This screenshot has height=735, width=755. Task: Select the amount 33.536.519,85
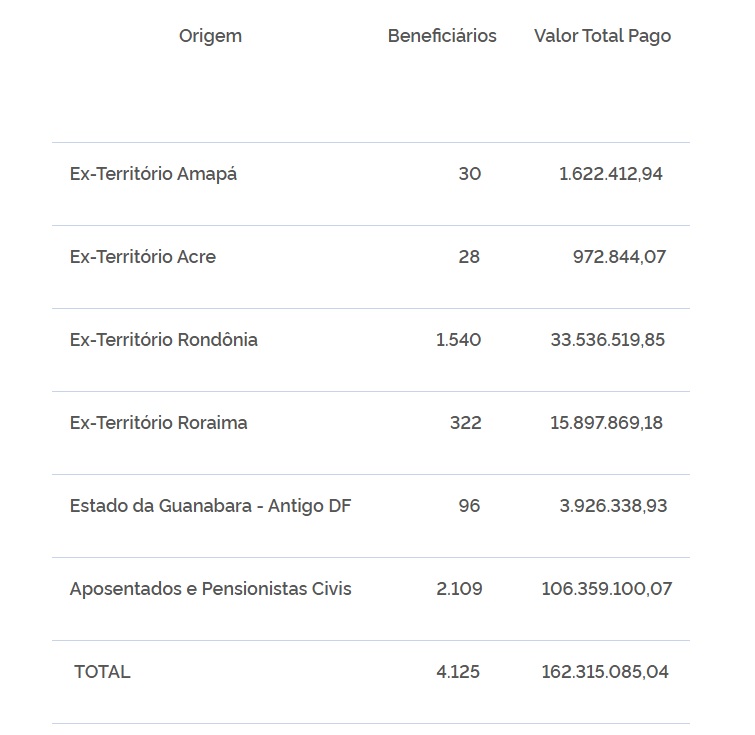(607, 340)
